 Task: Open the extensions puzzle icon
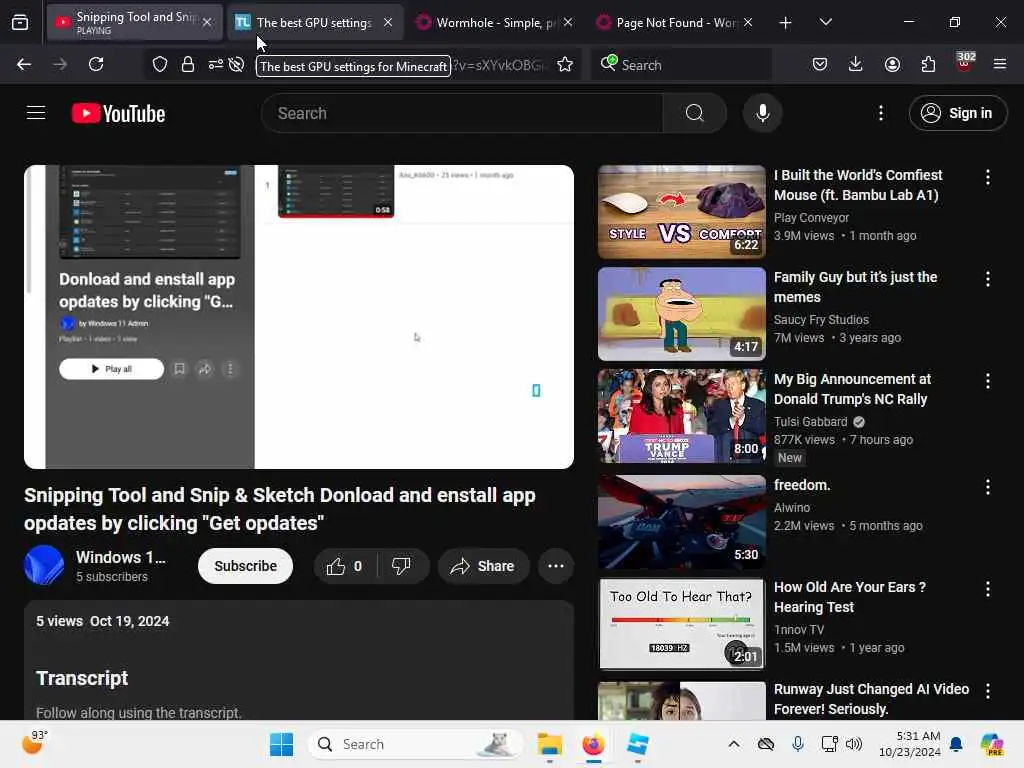click(x=928, y=64)
